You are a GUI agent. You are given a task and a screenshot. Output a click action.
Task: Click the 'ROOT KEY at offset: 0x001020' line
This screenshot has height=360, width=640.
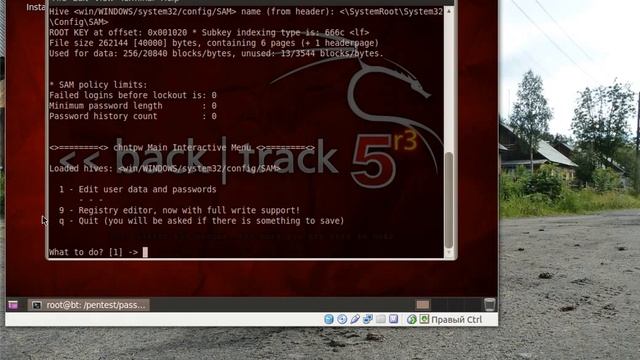[209, 33]
